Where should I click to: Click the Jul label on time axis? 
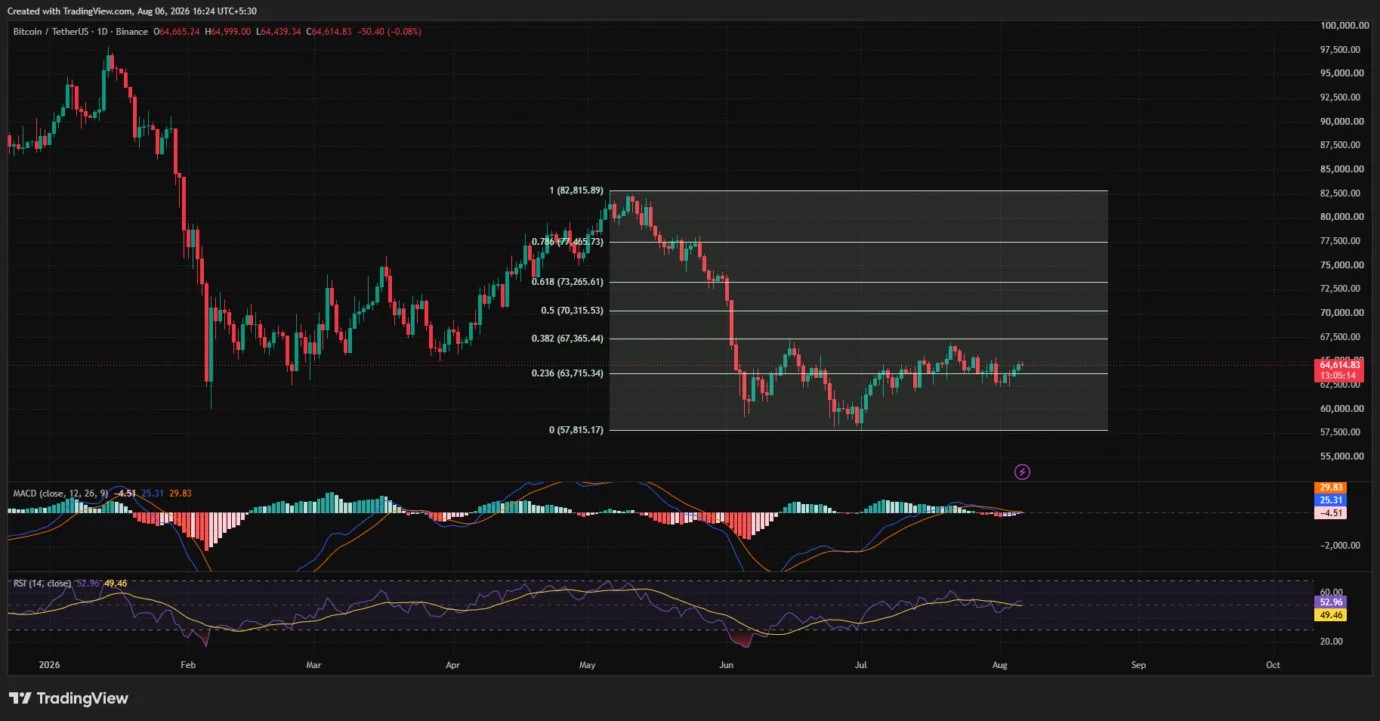pyautogui.click(x=861, y=664)
